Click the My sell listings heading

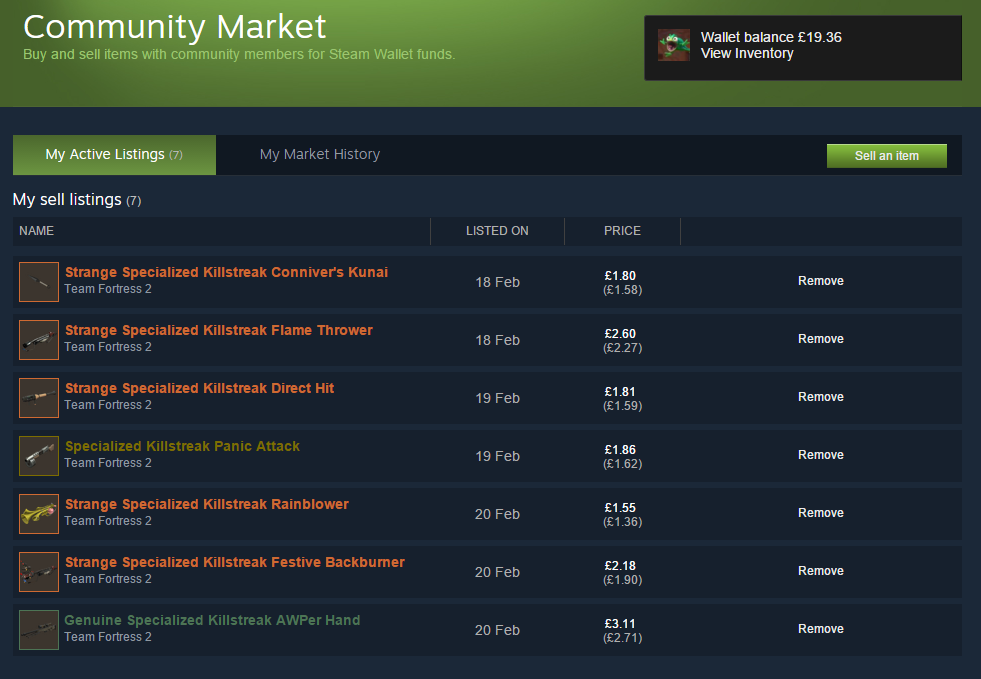[x=67, y=200]
